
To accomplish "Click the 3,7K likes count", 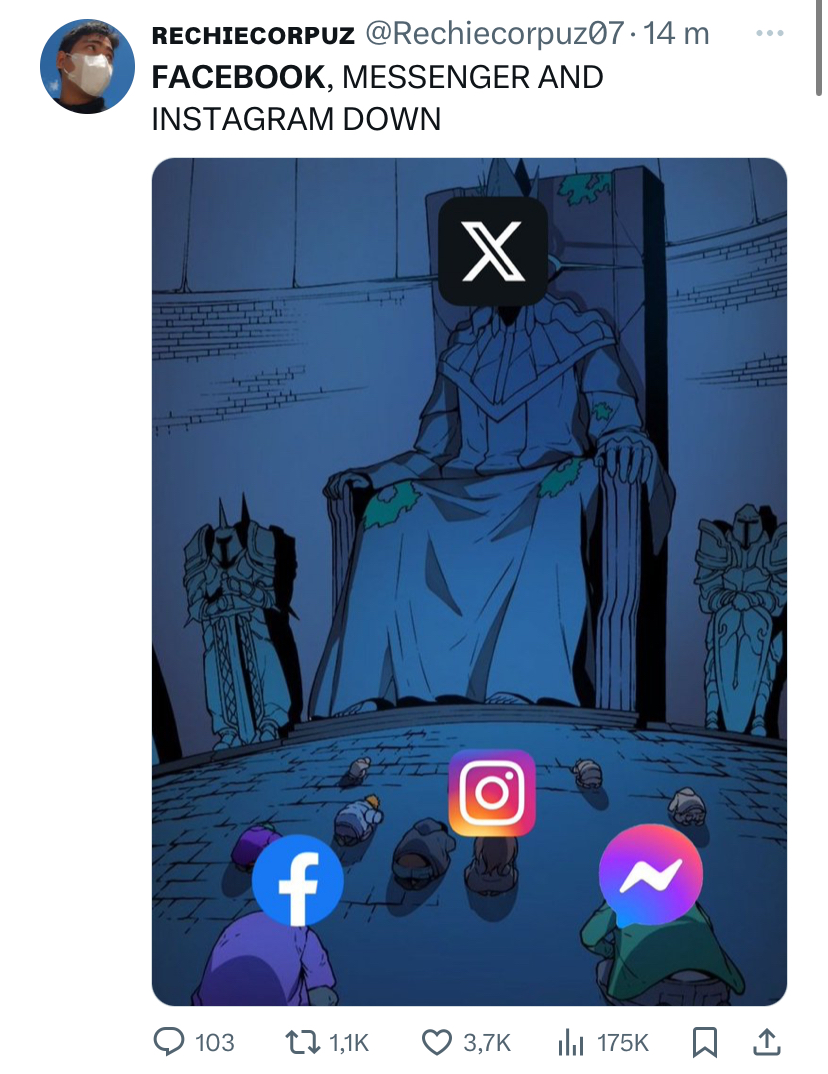I will click(486, 1043).
